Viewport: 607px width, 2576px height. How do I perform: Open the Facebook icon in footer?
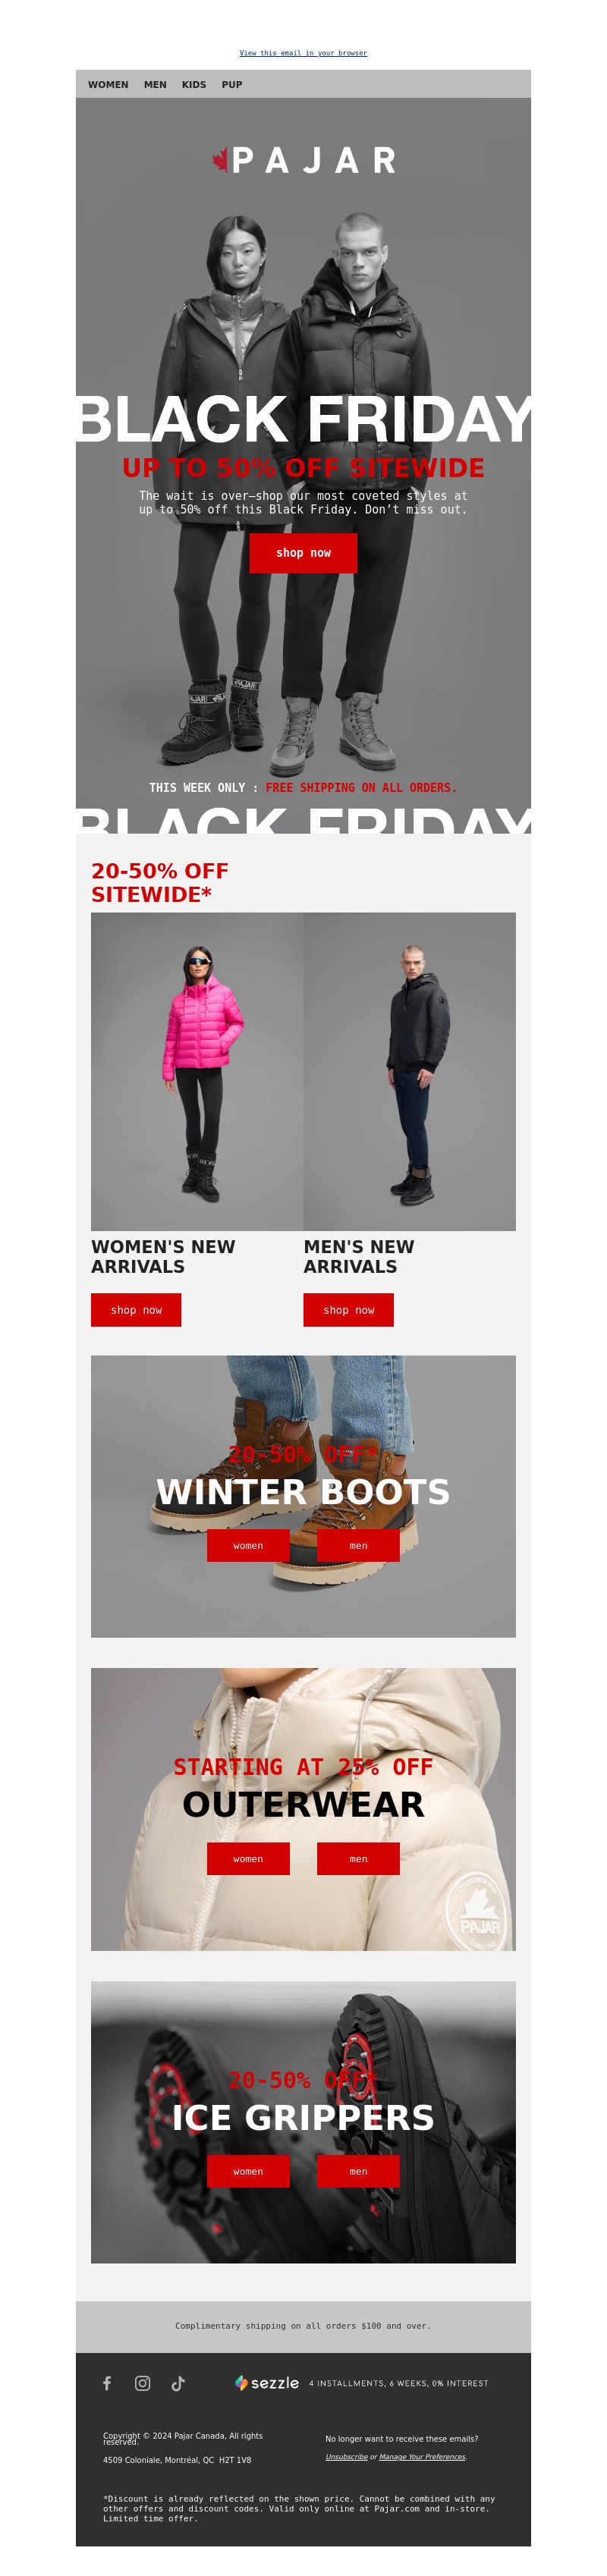click(x=107, y=2383)
